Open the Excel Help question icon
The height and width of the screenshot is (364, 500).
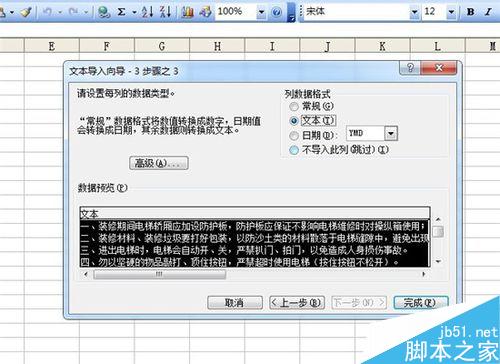(276, 12)
